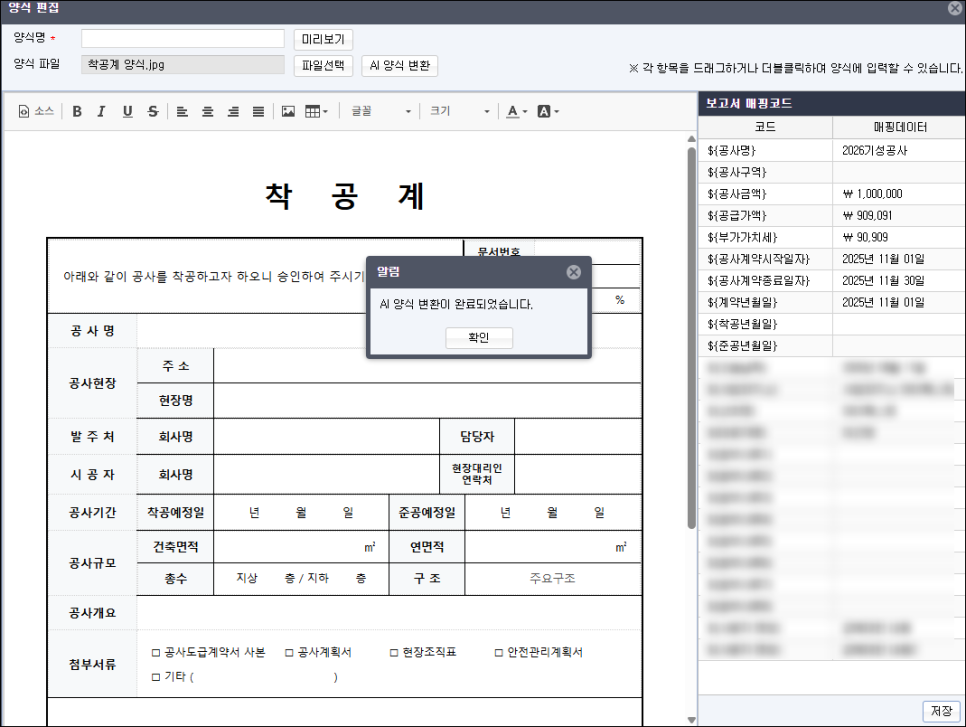The width and height of the screenshot is (966, 727).
Task: Select the ${준공년월일} code row
Action: [x=832, y=346]
